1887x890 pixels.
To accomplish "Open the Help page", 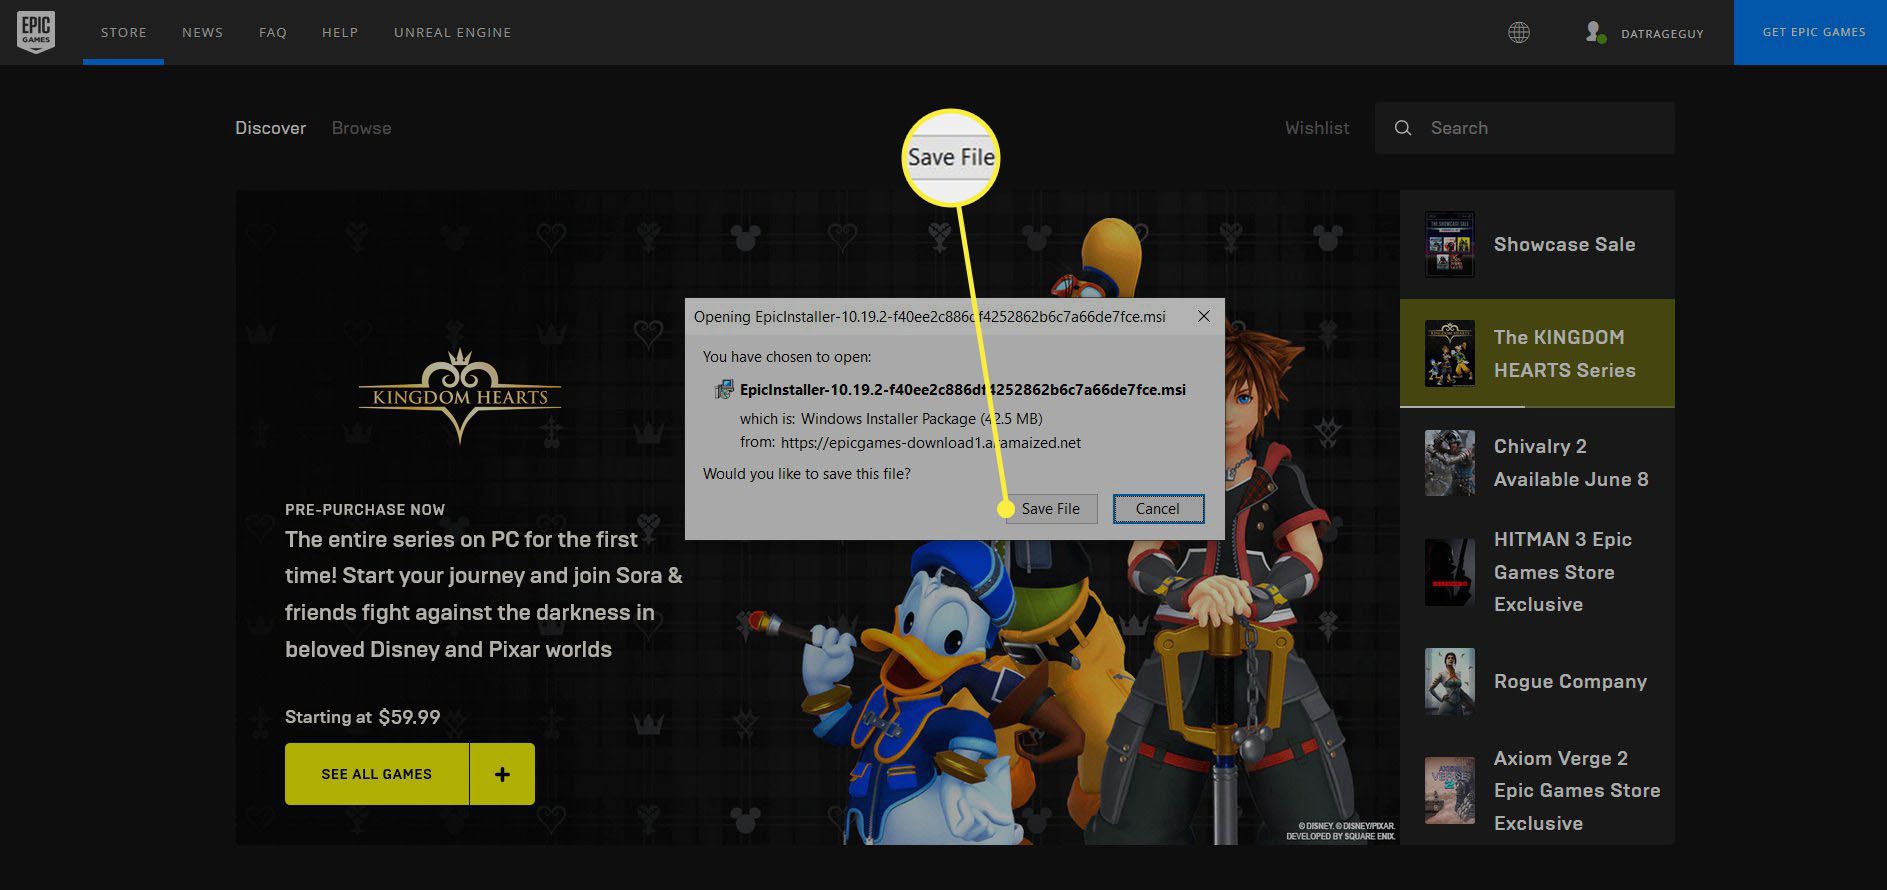I will 340,33.
